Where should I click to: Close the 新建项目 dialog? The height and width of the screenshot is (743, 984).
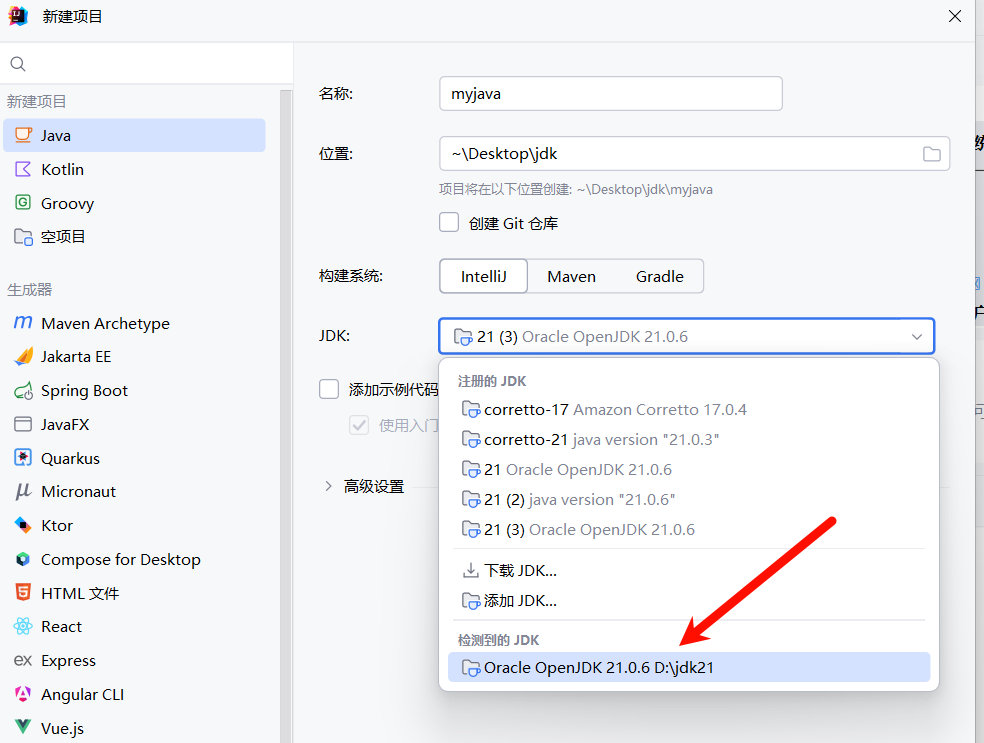tap(955, 16)
